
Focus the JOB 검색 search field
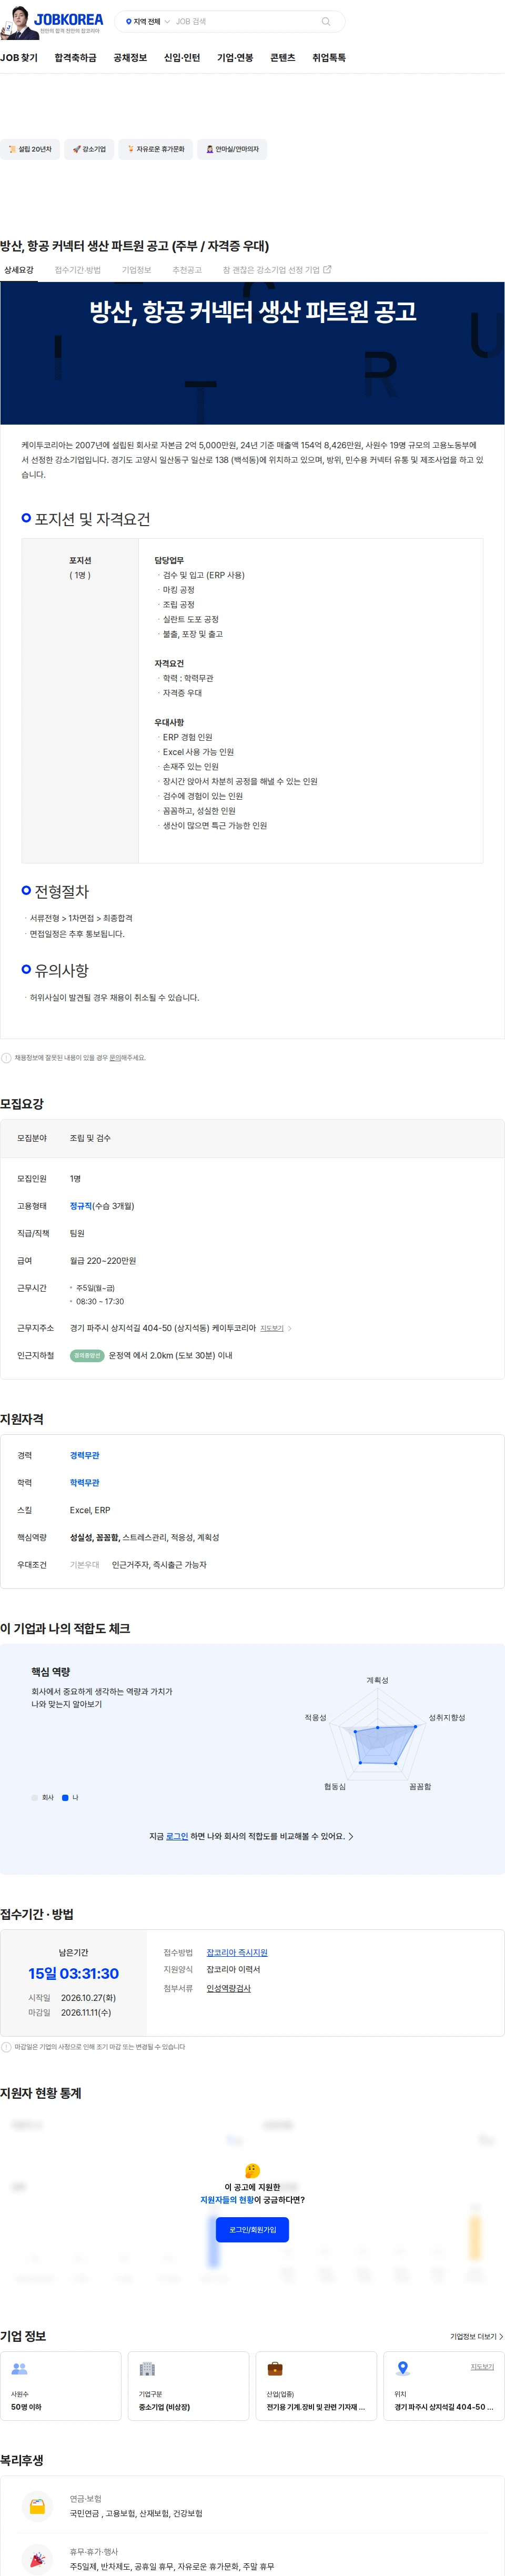coord(245,21)
